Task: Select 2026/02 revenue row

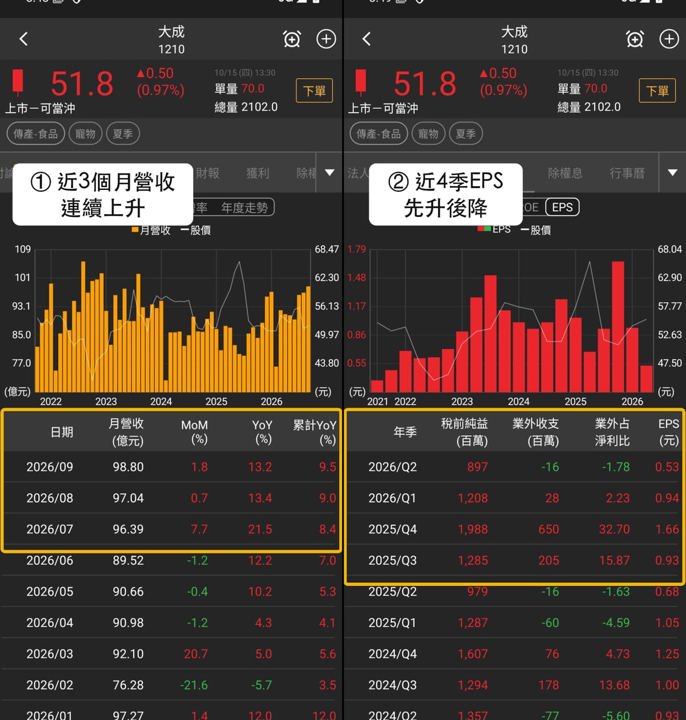Action: [171, 685]
